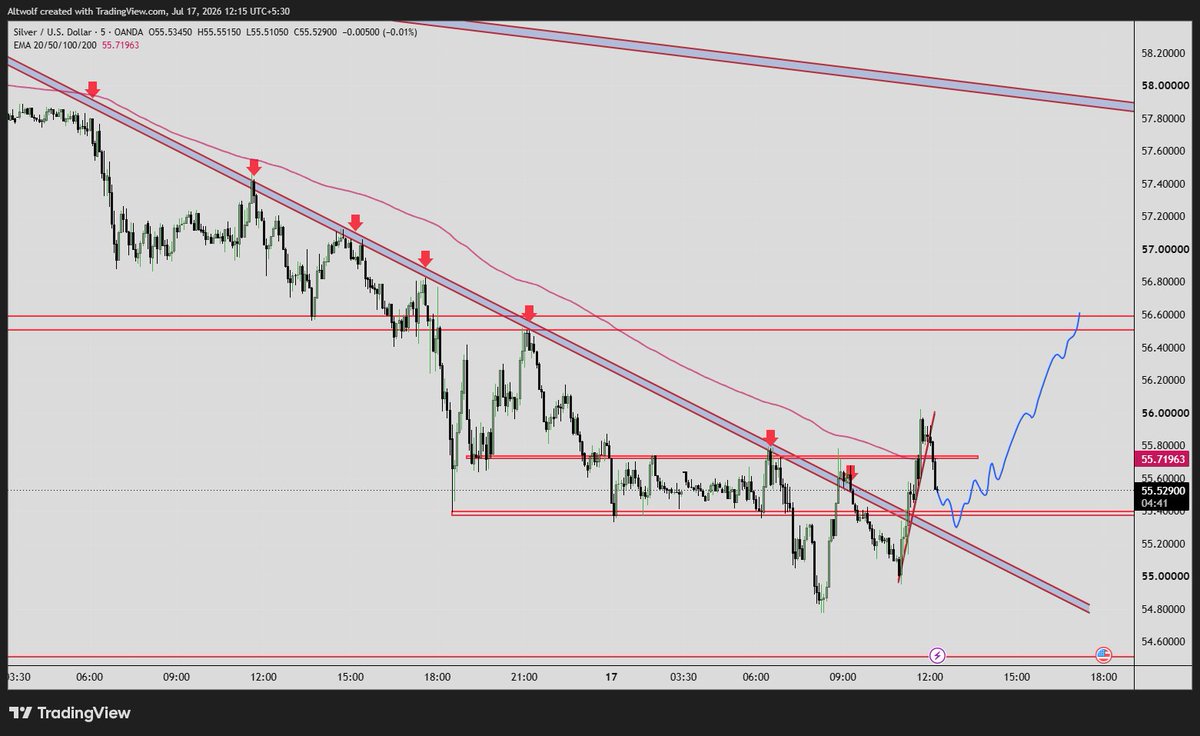Screen dimensions: 1200x736
Task: Click the purple lightning event icon
Action: [x=937, y=656]
